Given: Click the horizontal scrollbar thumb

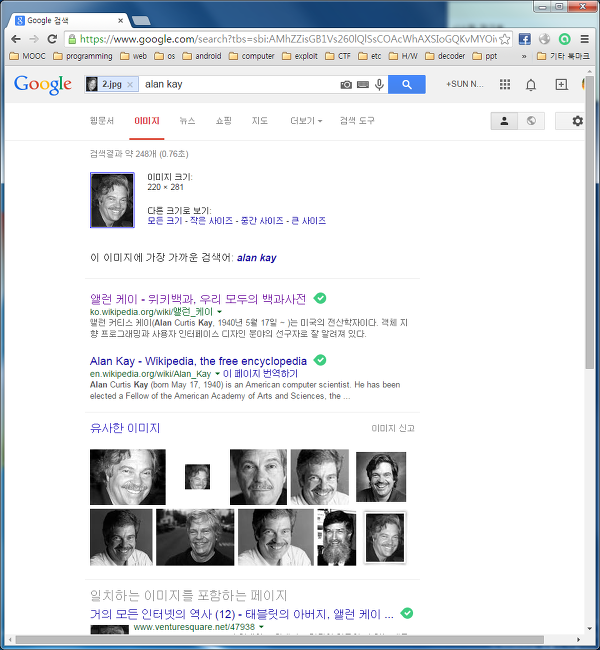Looking at the screenshot, I should click(280, 640).
